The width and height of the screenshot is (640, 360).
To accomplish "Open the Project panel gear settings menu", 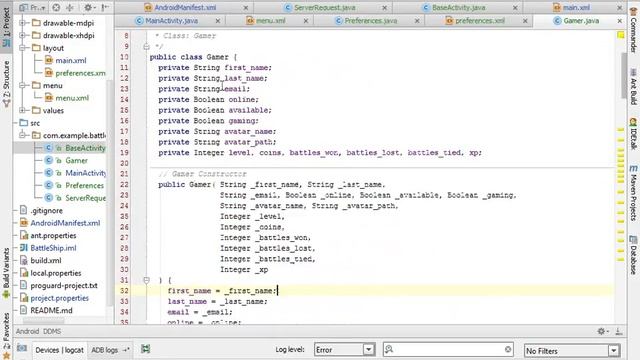I will click(x=89, y=7).
